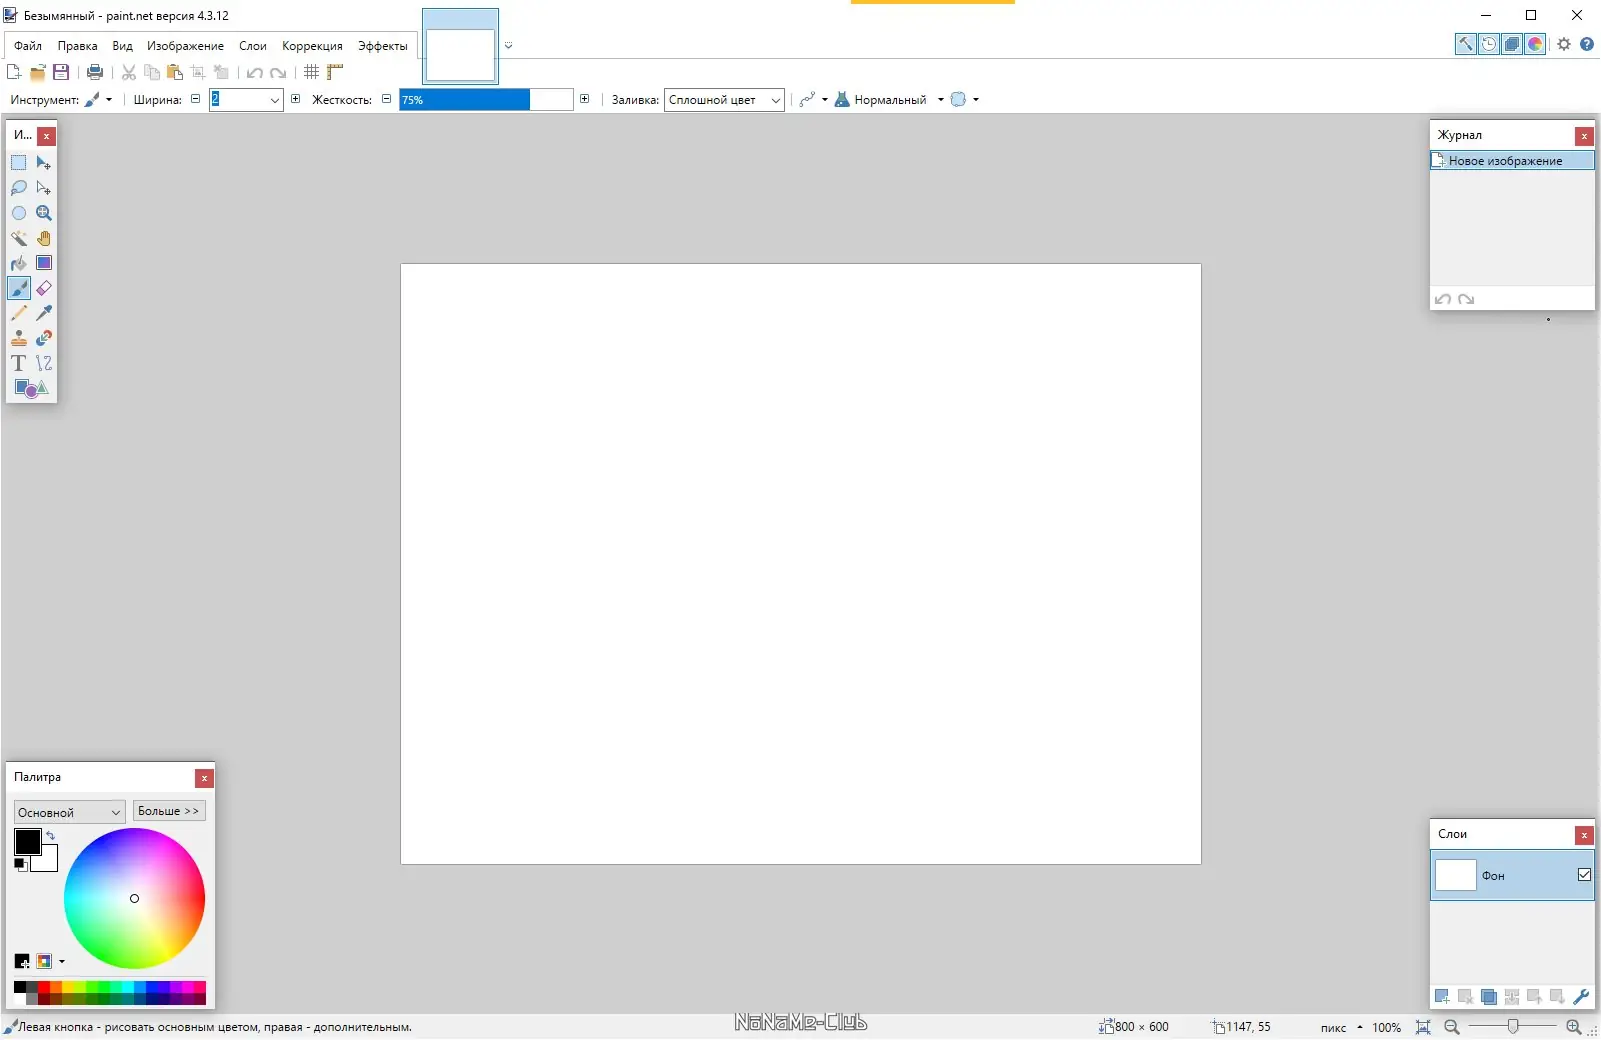Uncheck visibility of the Фон layer

1584,875
